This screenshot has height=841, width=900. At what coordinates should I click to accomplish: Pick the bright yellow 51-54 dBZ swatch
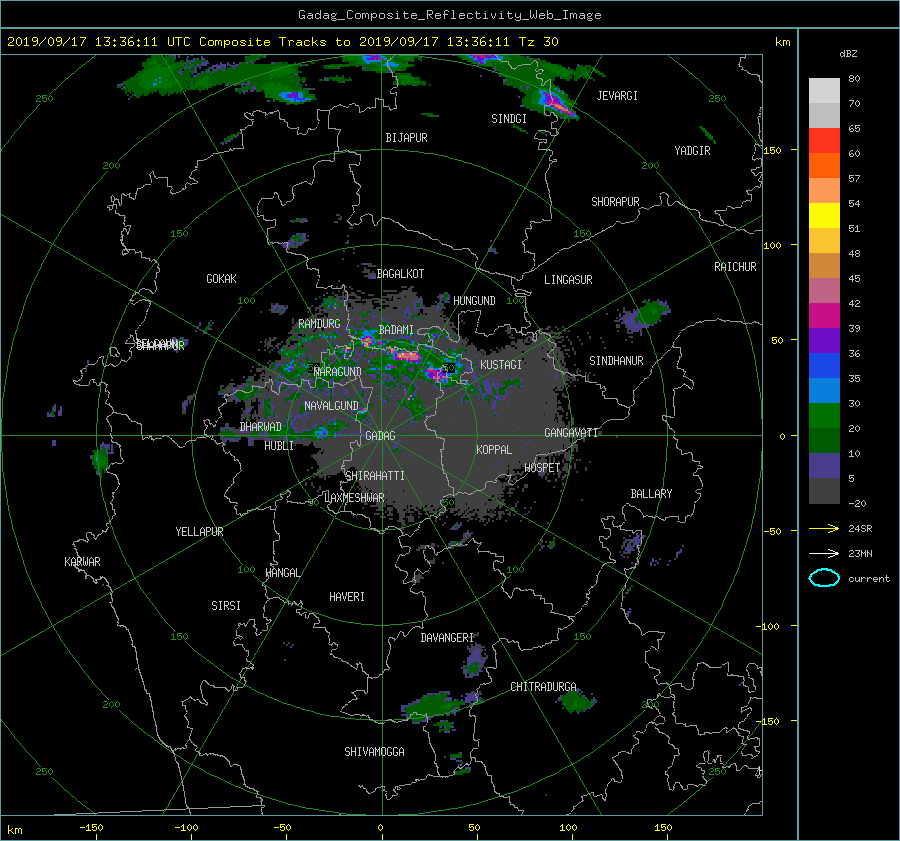[824, 216]
